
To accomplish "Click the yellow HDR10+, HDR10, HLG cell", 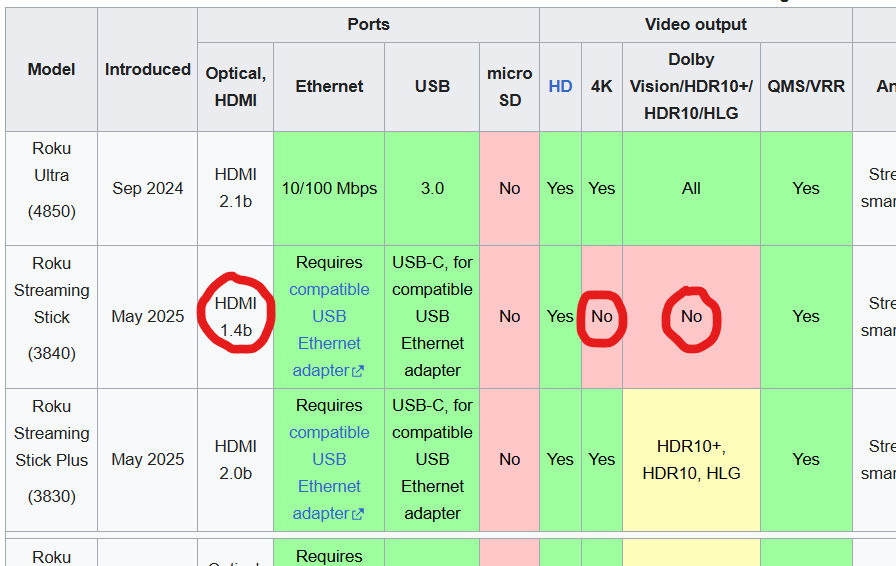I will point(691,459).
